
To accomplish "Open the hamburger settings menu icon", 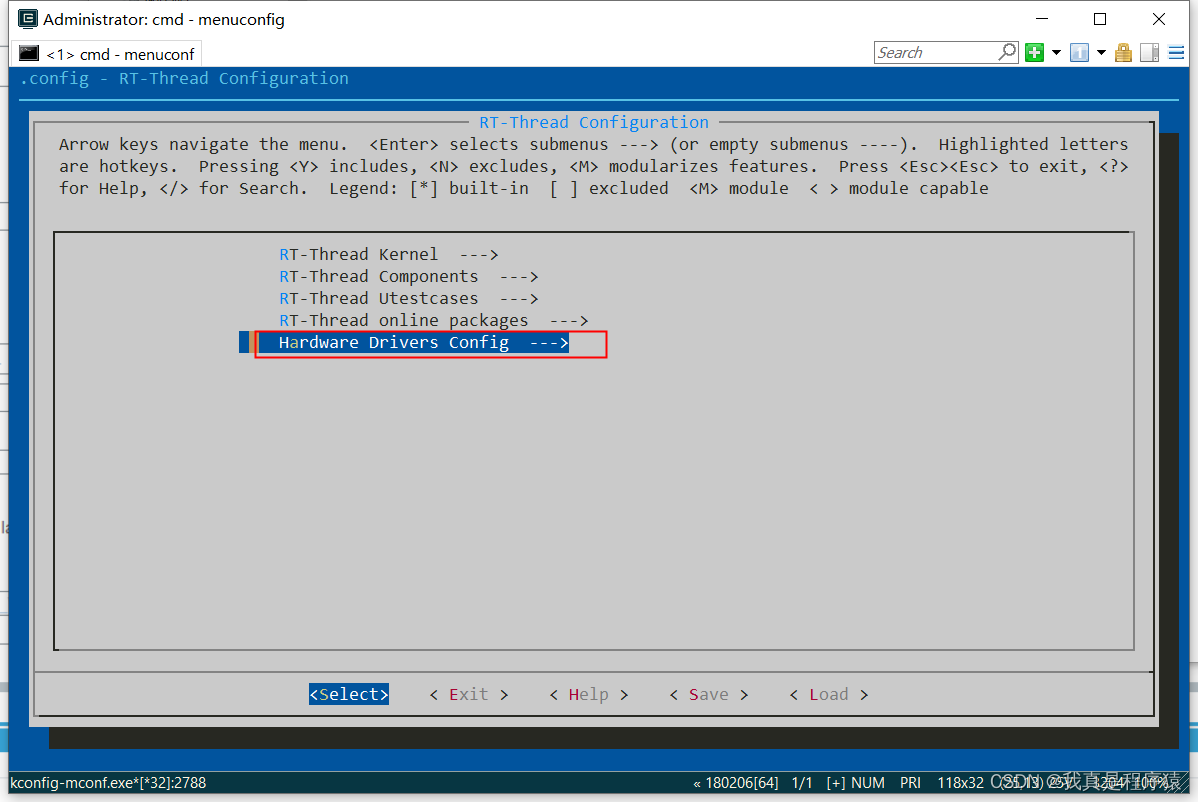I will coord(1177,53).
